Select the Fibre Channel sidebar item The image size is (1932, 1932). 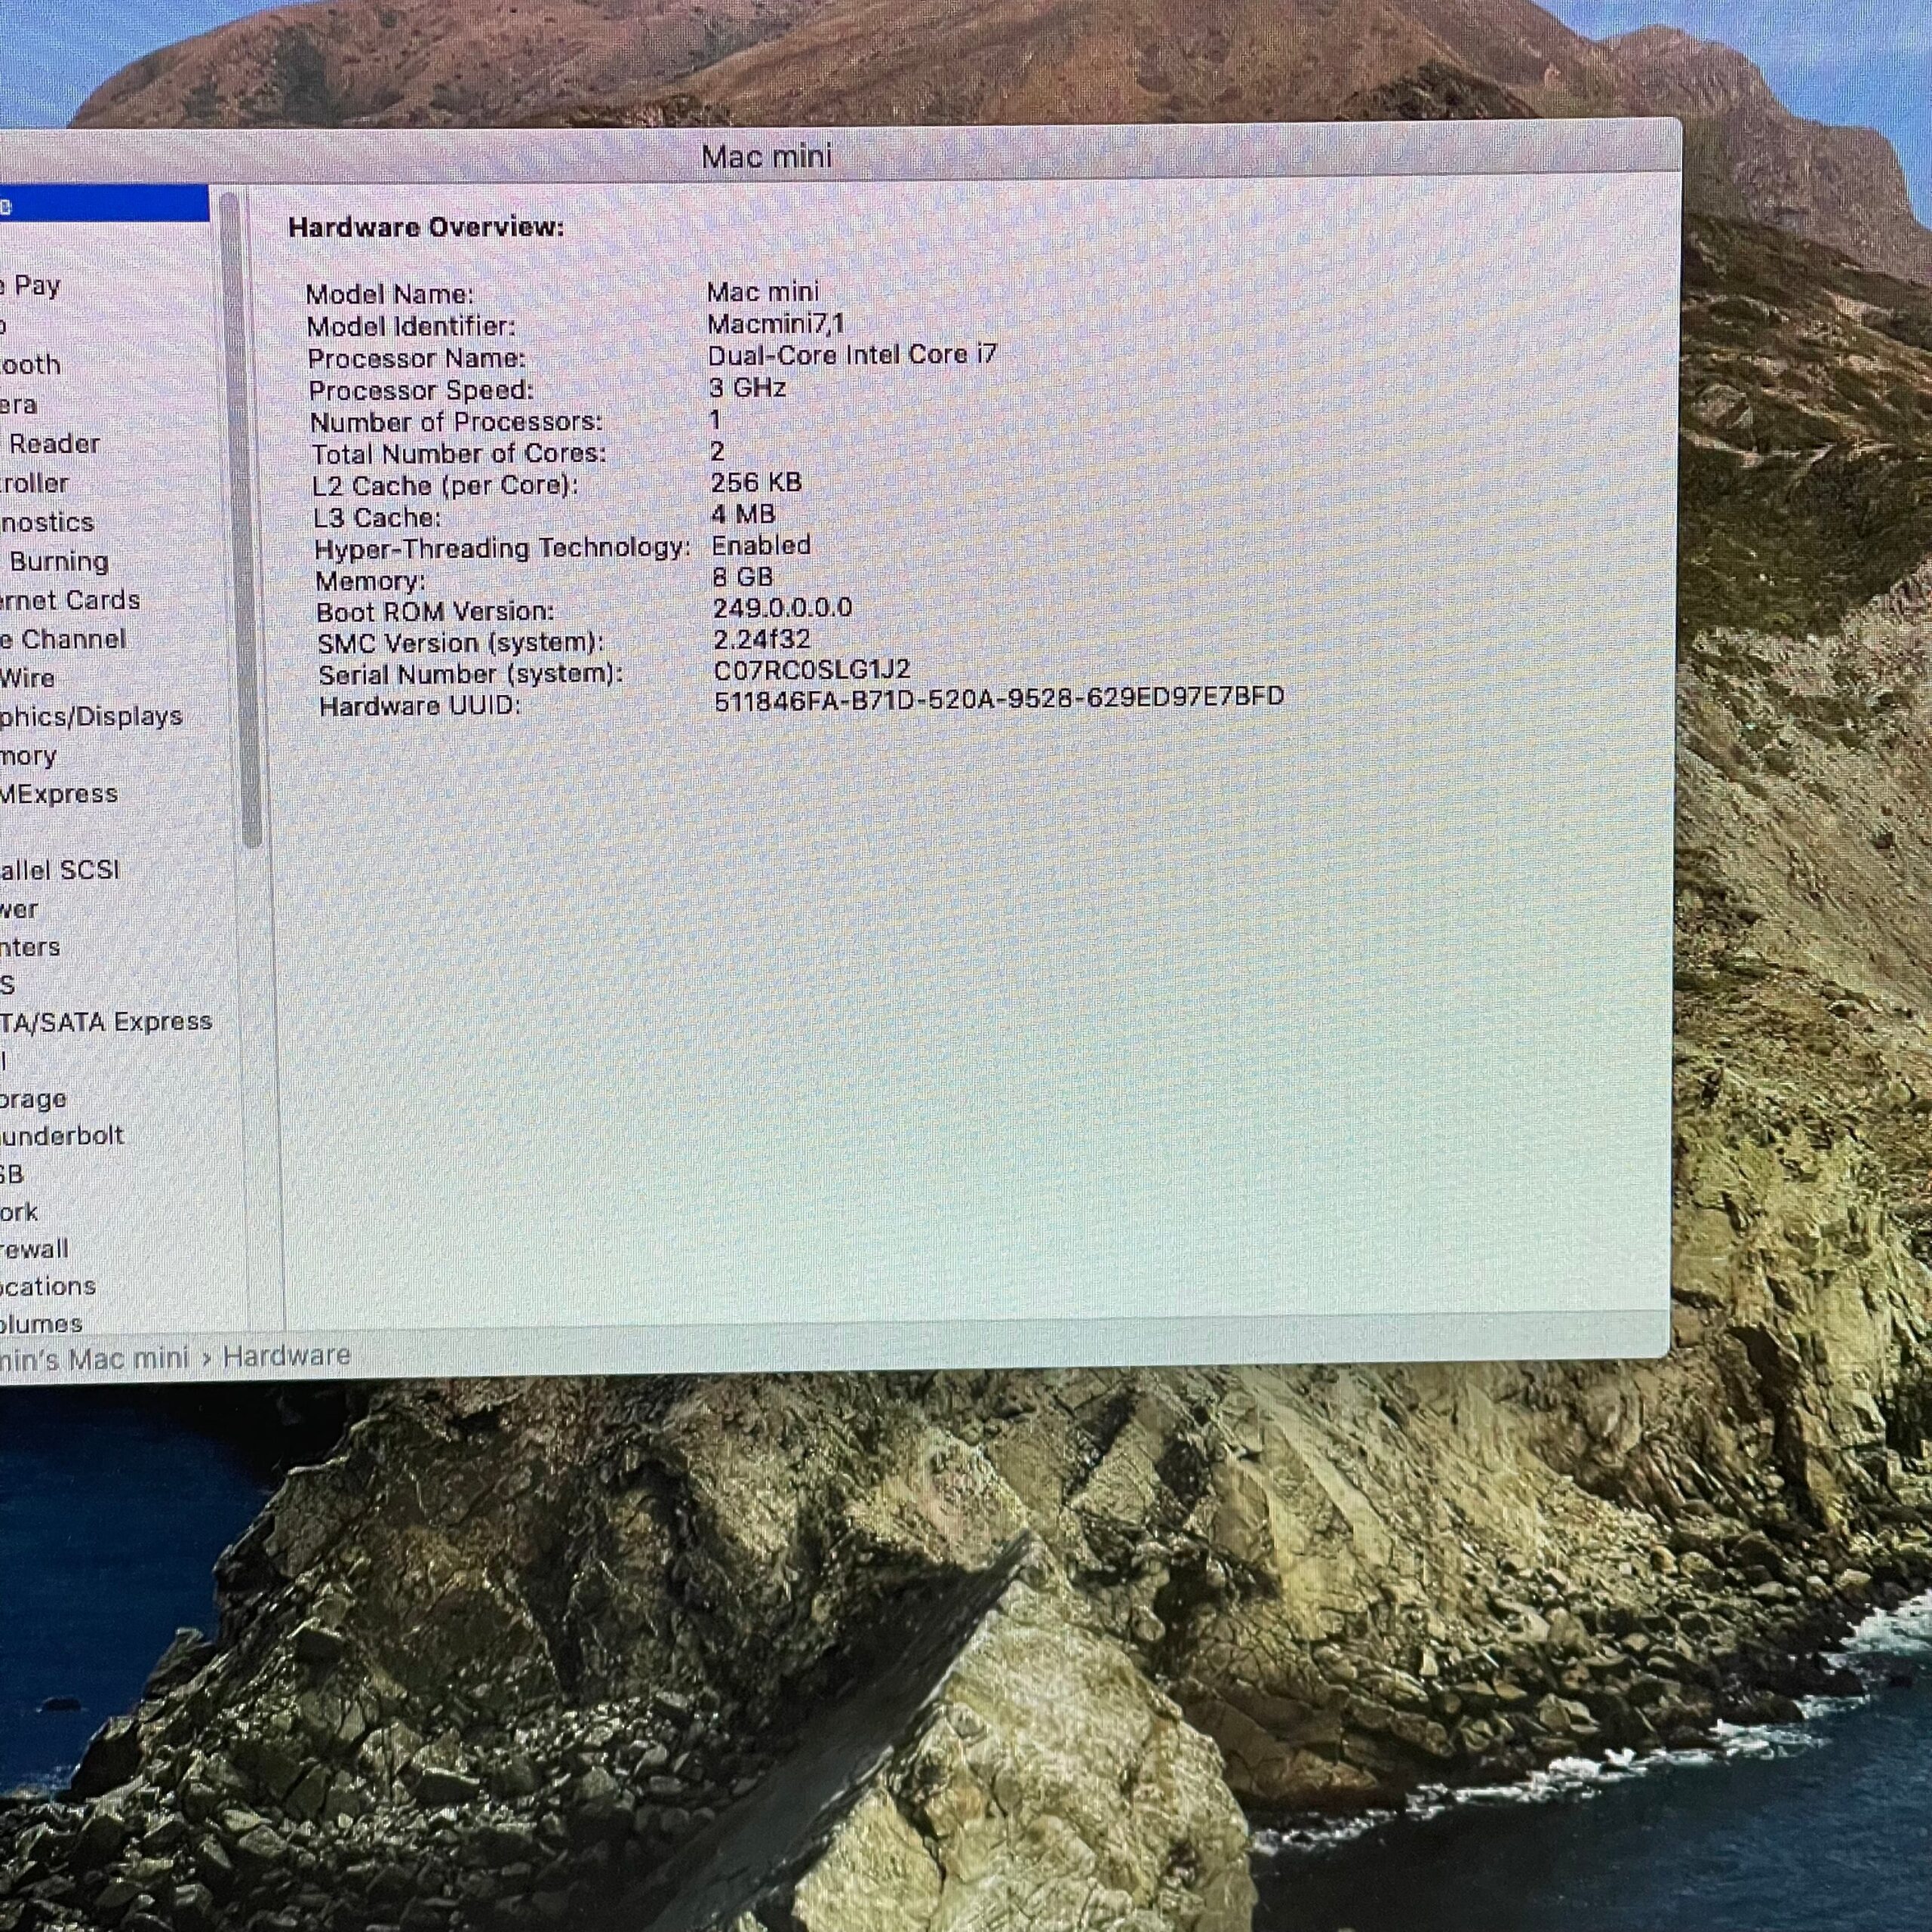(64, 639)
